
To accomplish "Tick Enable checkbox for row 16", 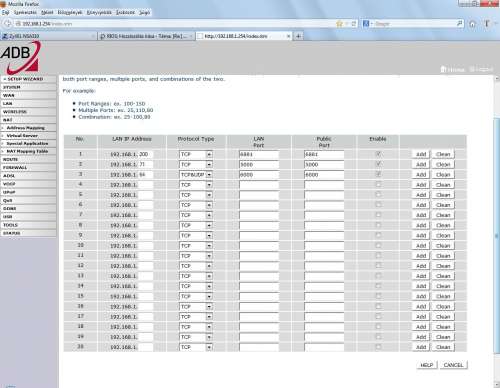I will tap(378, 306).
